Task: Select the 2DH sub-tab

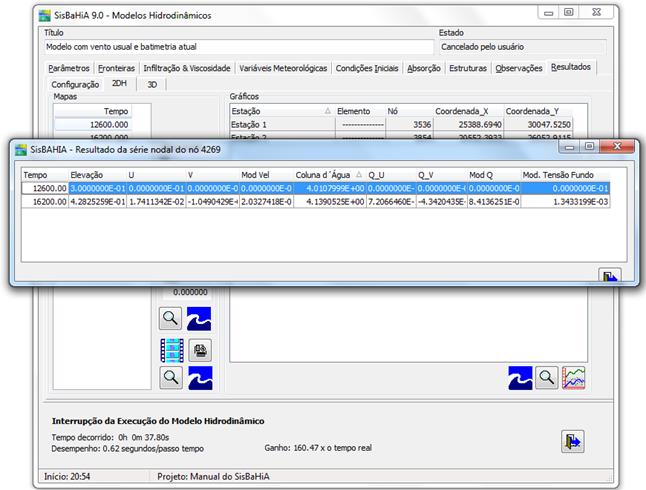Action: (119, 84)
